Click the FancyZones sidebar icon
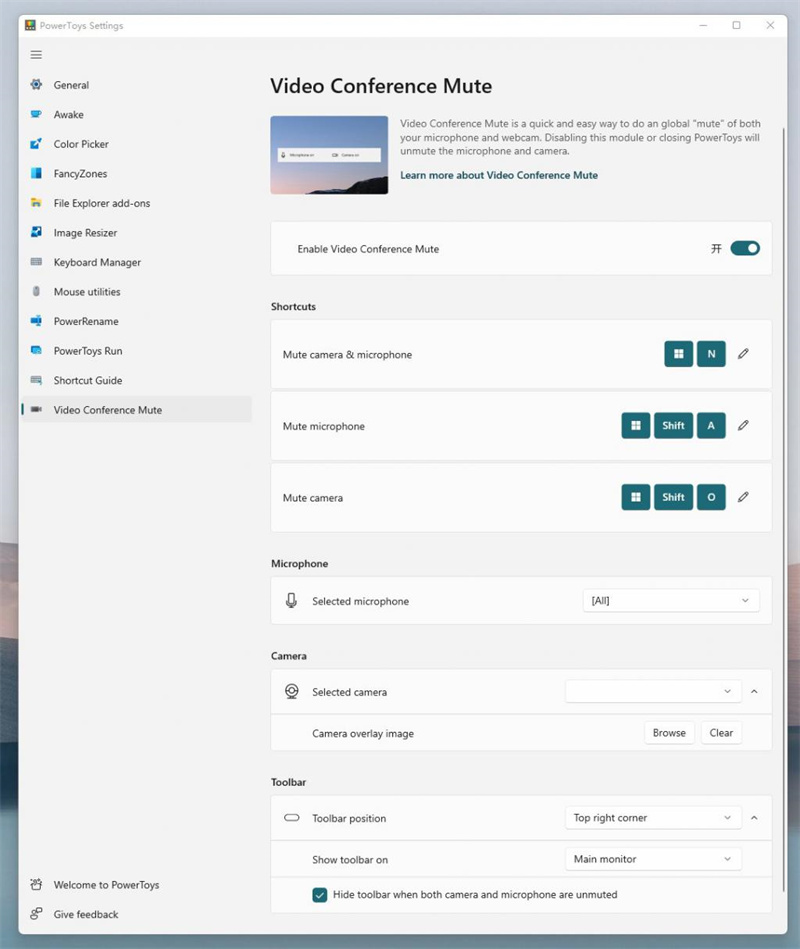Screen dimensions: 800x949 (x=37, y=174)
